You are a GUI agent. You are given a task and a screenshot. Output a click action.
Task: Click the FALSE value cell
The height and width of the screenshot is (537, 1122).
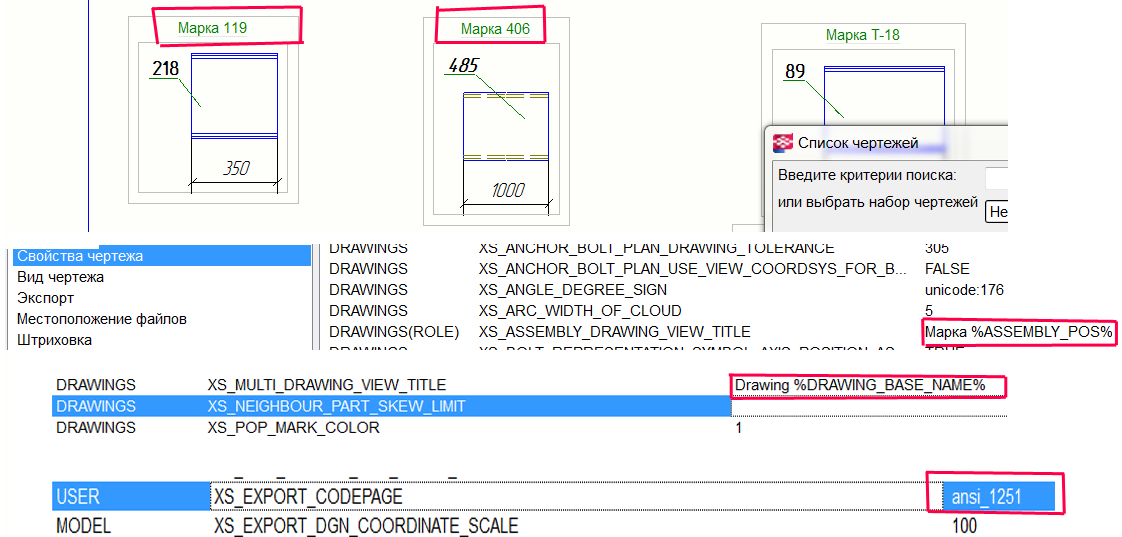[947, 269]
